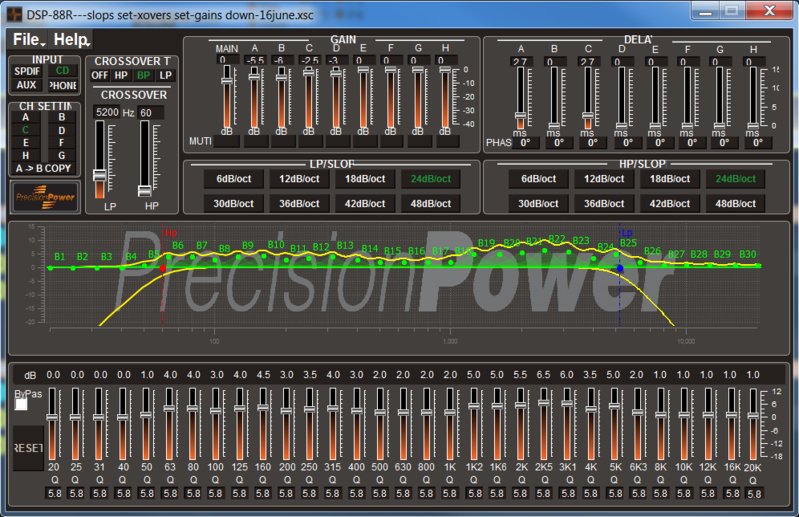Set crossover type to HP
Viewport: 799px width, 517px height.
click(x=121, y=75)
